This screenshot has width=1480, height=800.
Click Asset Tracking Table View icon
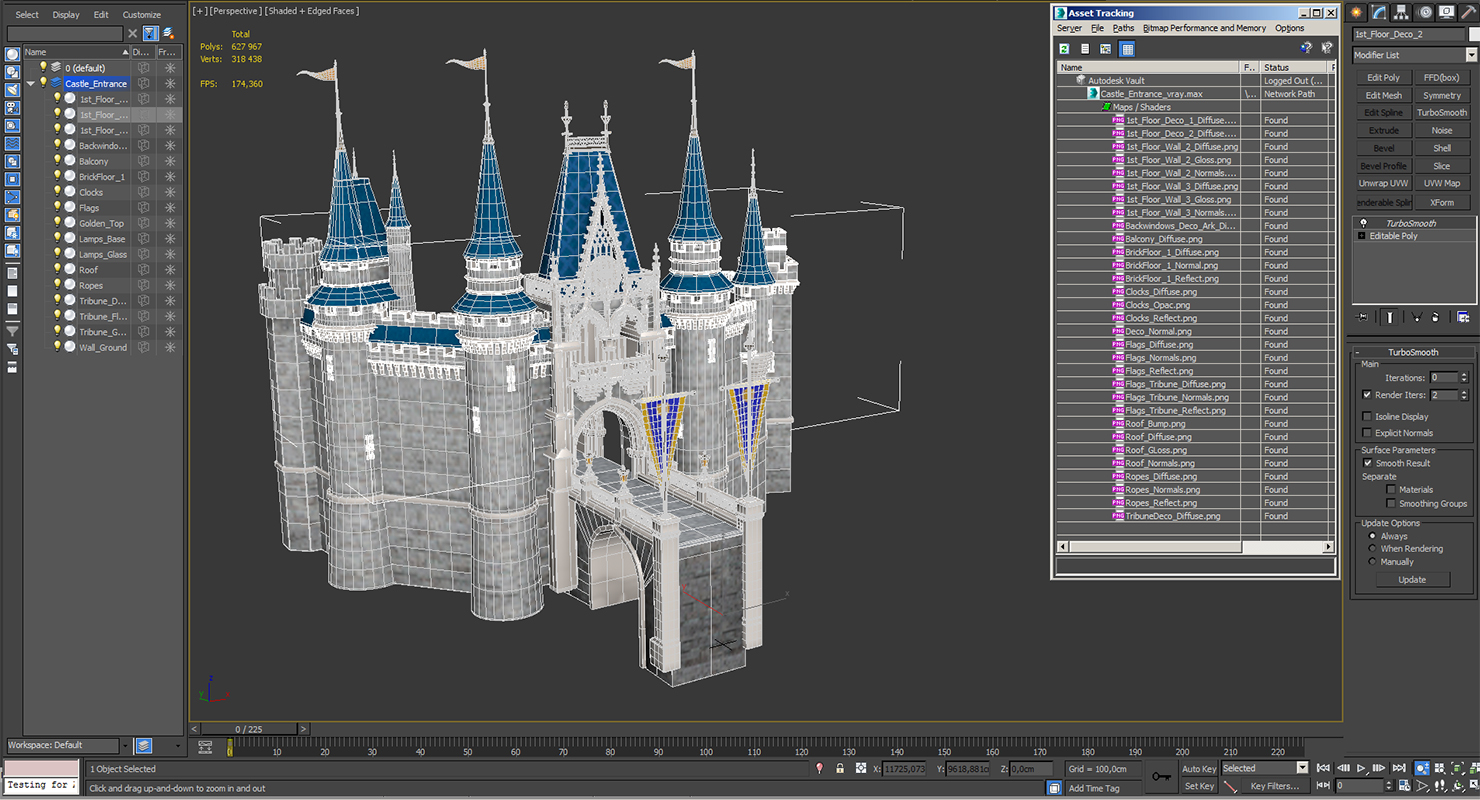click(x=1127, y=48)
